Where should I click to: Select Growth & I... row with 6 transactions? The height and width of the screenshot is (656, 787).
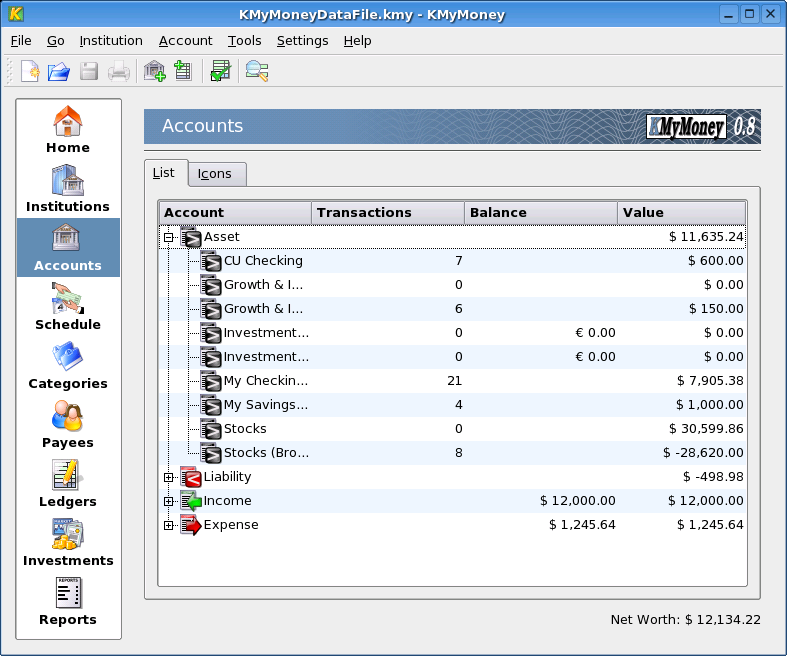point(453,309)
